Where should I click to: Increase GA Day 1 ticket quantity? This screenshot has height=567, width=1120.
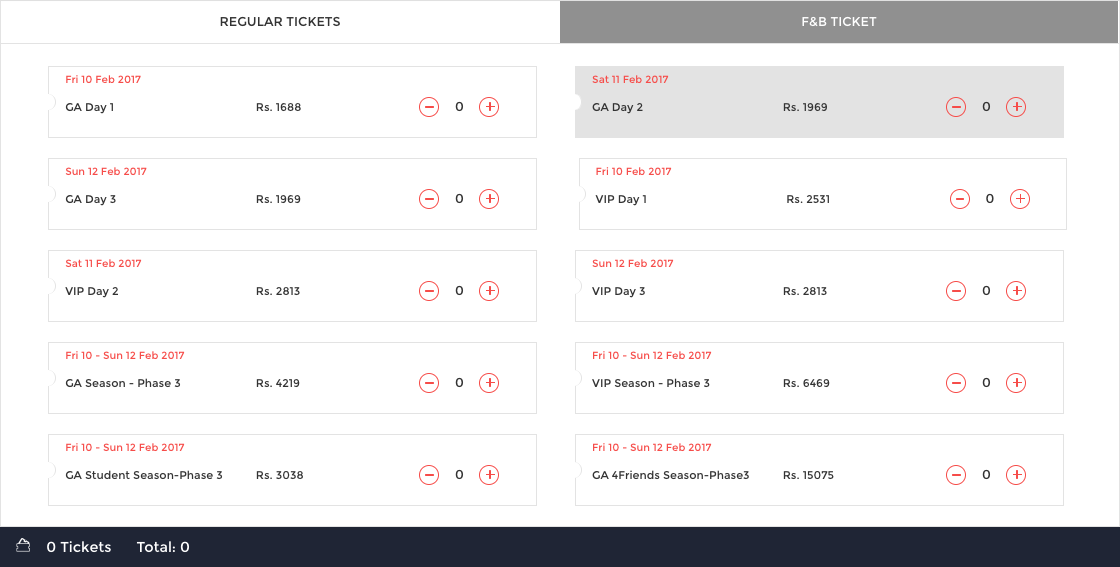pos(489,107)
